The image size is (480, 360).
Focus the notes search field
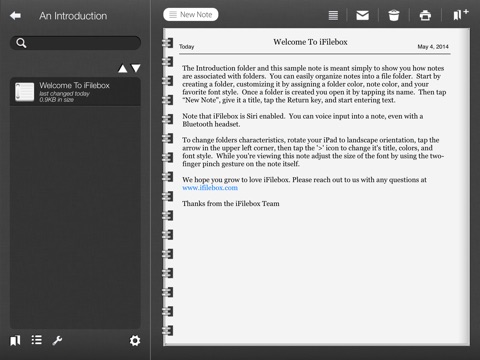click(75, 43)
